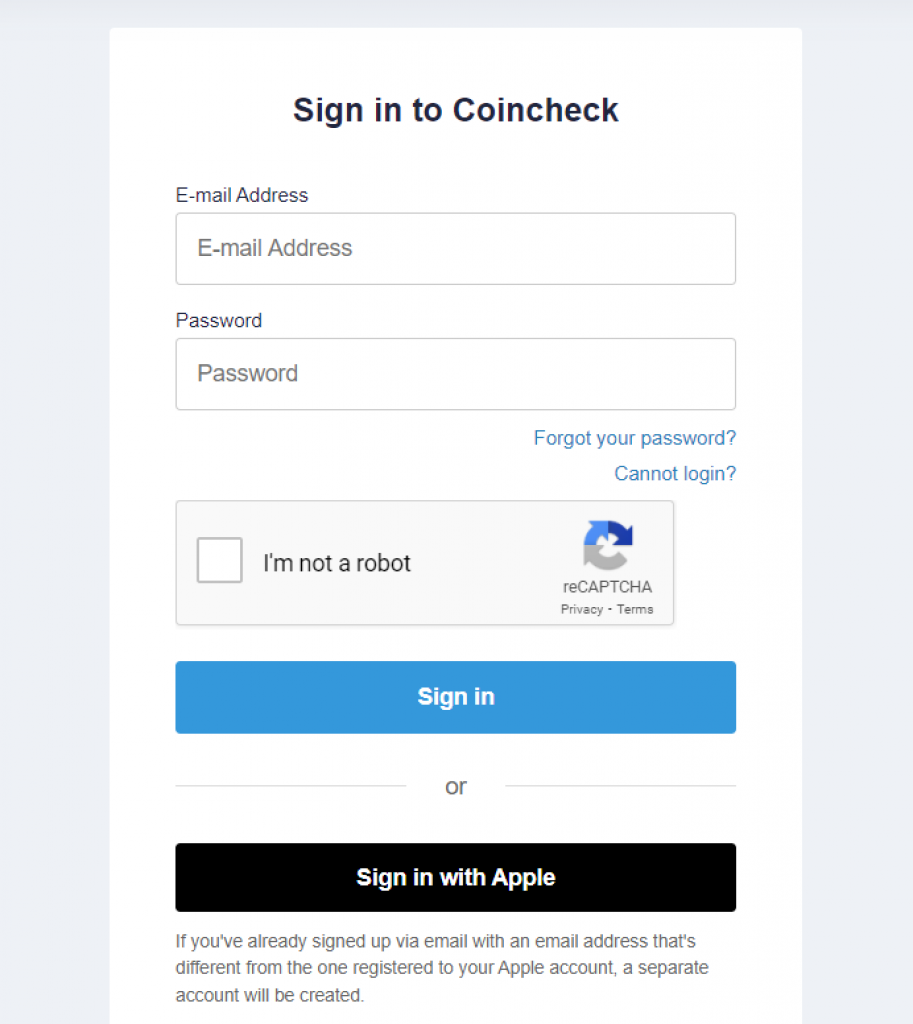Click the reCAPTCHA wordmark under the logo
Viewport: 913px width, 1024px height.
[x=607, y=586]
